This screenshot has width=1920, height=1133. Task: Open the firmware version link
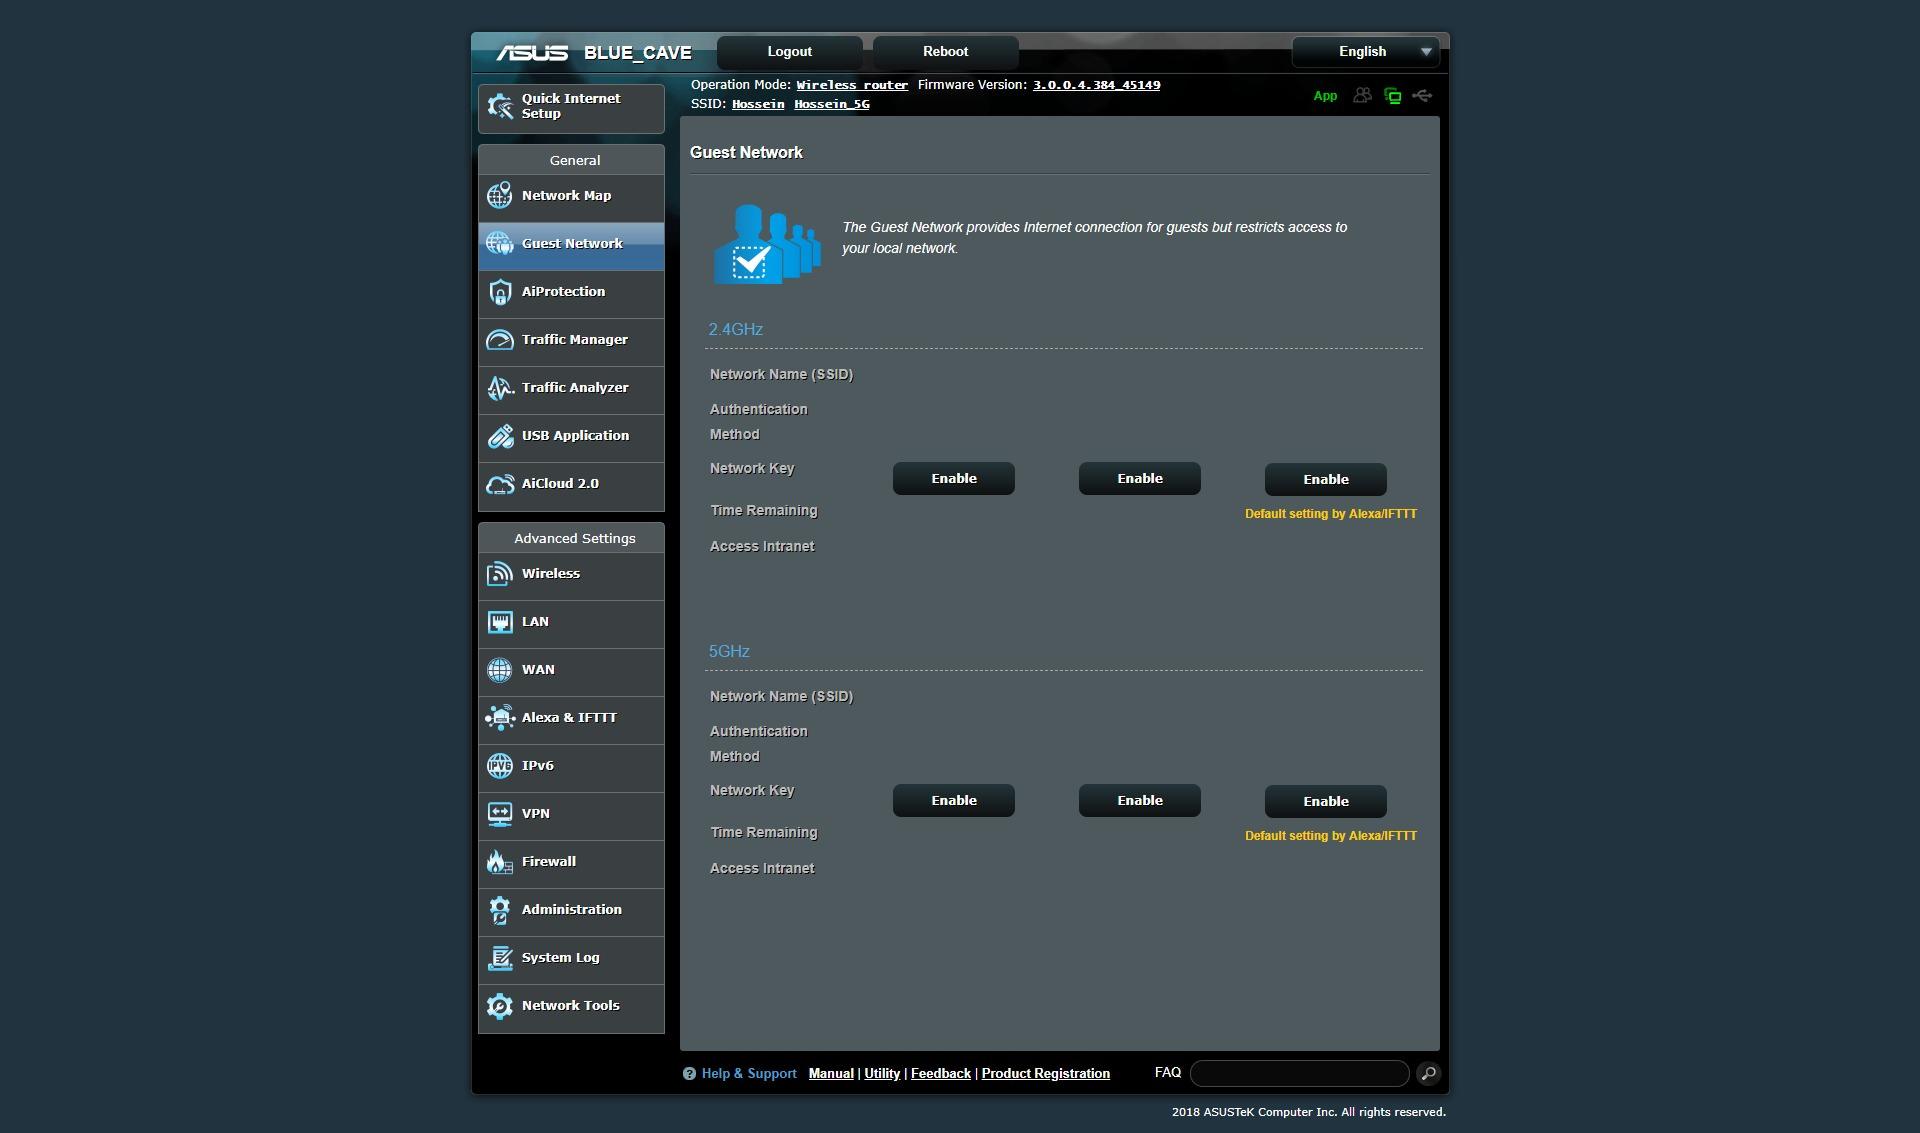click(1096, 85)
